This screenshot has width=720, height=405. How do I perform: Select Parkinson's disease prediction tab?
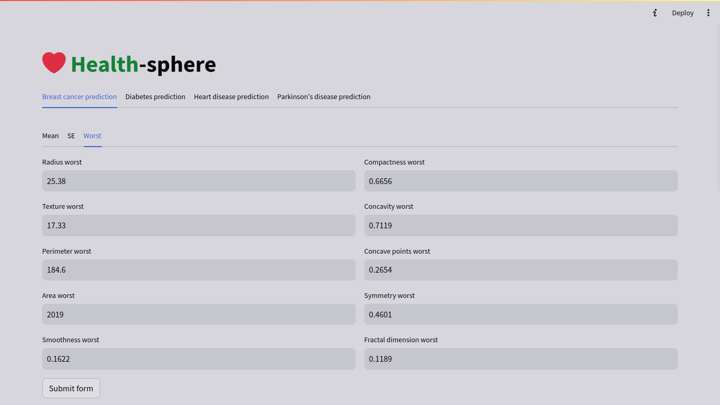pos(323,97)
